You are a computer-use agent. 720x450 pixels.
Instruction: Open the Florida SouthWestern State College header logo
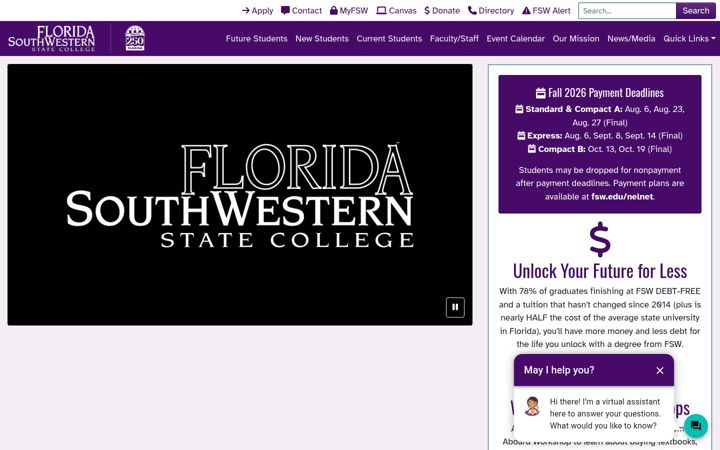[51, 39]
